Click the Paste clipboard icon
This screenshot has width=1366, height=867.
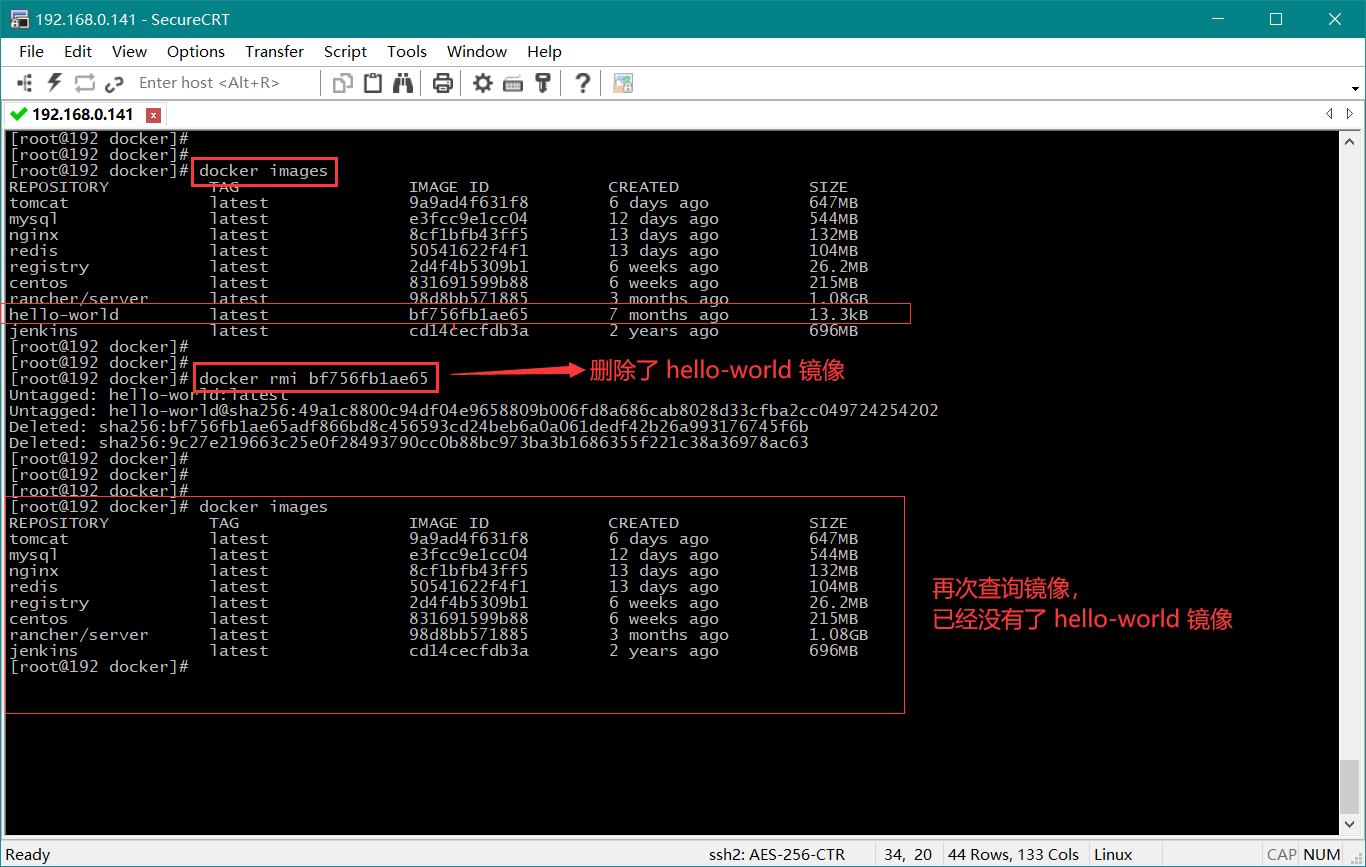(x=373, y=83)
